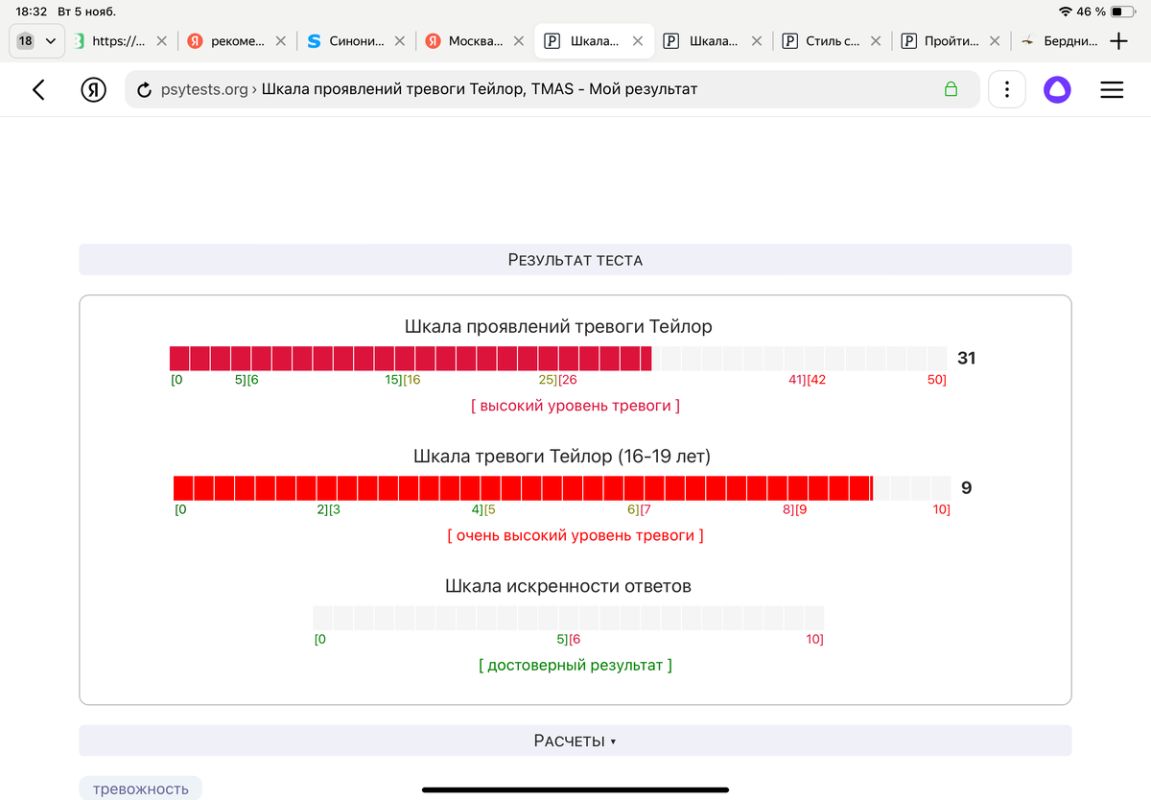Reload the page with the refresh icon
Screen dimensions: 1151x800
144,90
